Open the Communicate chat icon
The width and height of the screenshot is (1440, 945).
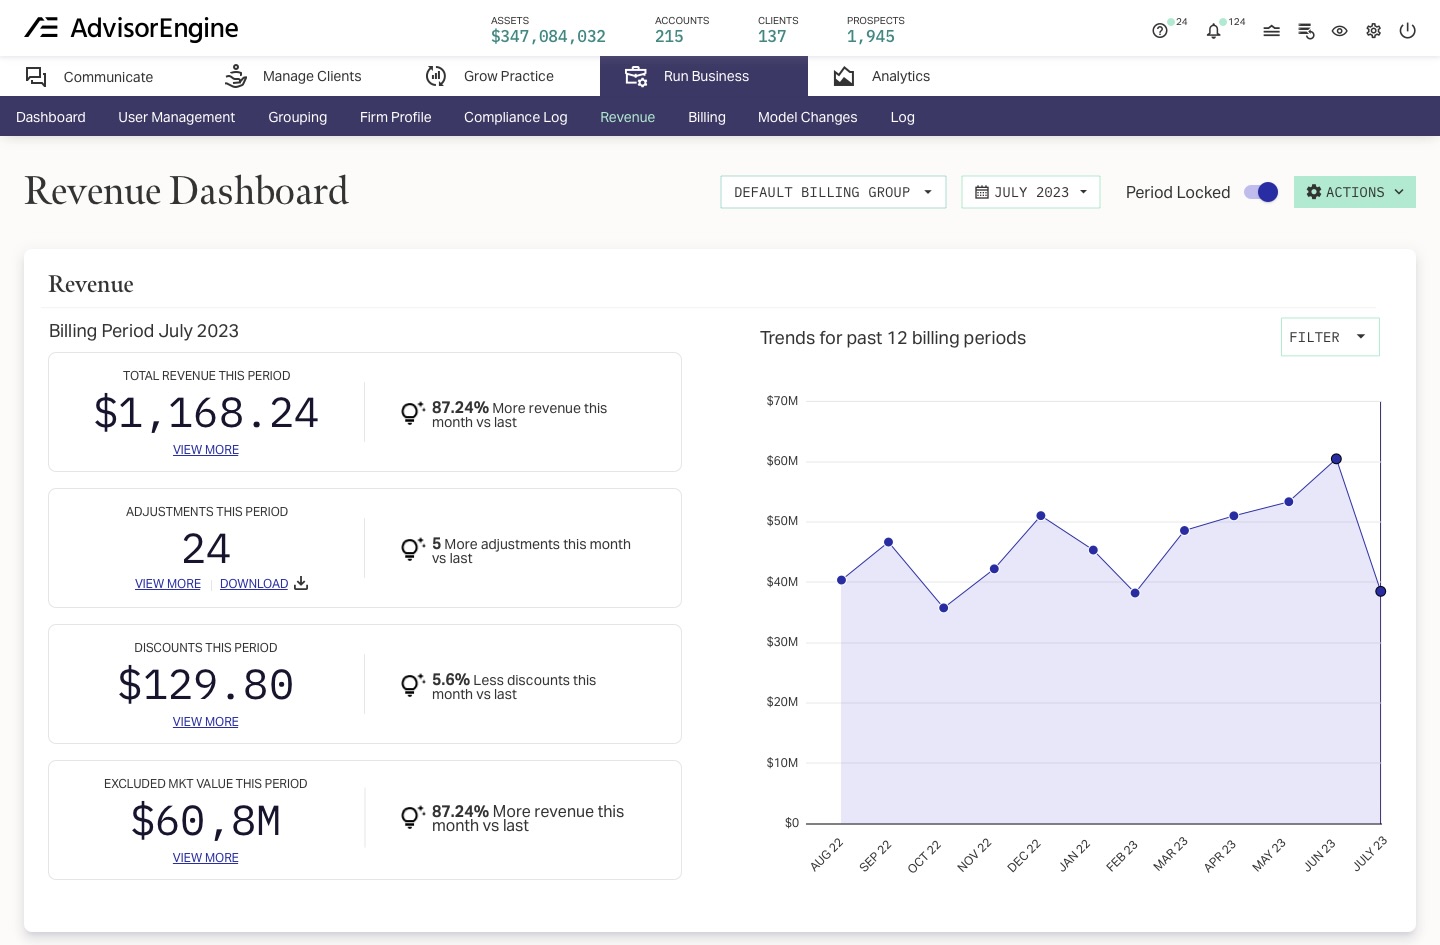(x=36, y=77)
